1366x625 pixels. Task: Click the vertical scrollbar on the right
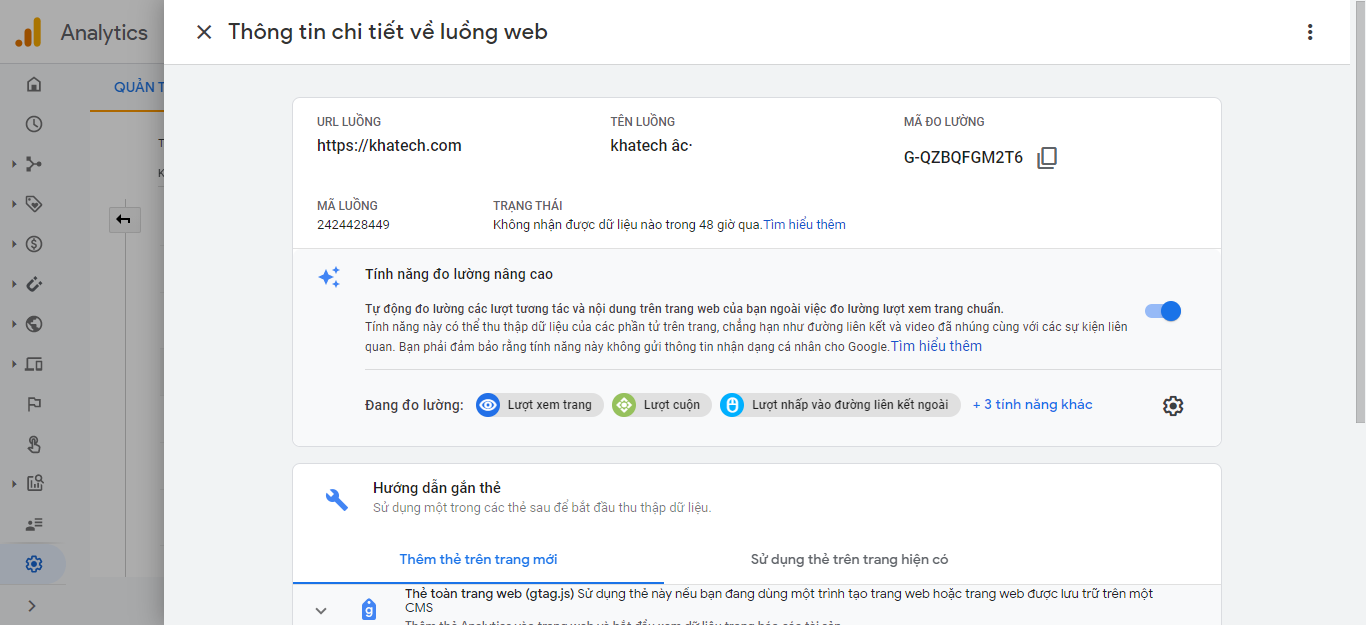1360,210
